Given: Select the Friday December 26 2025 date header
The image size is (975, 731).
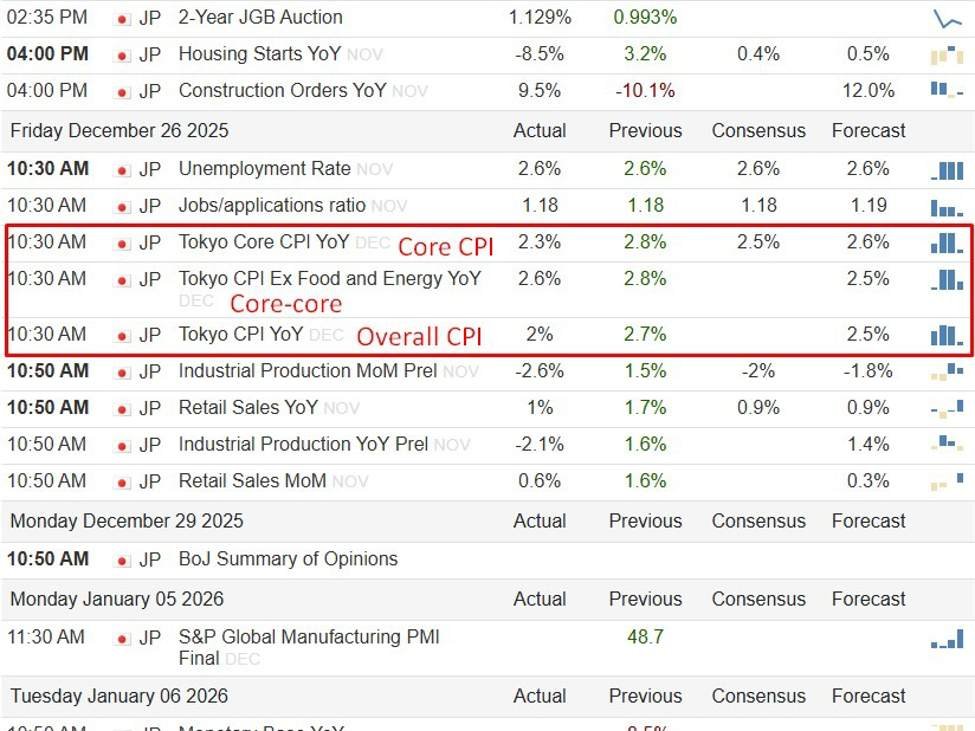Looking at the screenshot, I should coord(119,131).
